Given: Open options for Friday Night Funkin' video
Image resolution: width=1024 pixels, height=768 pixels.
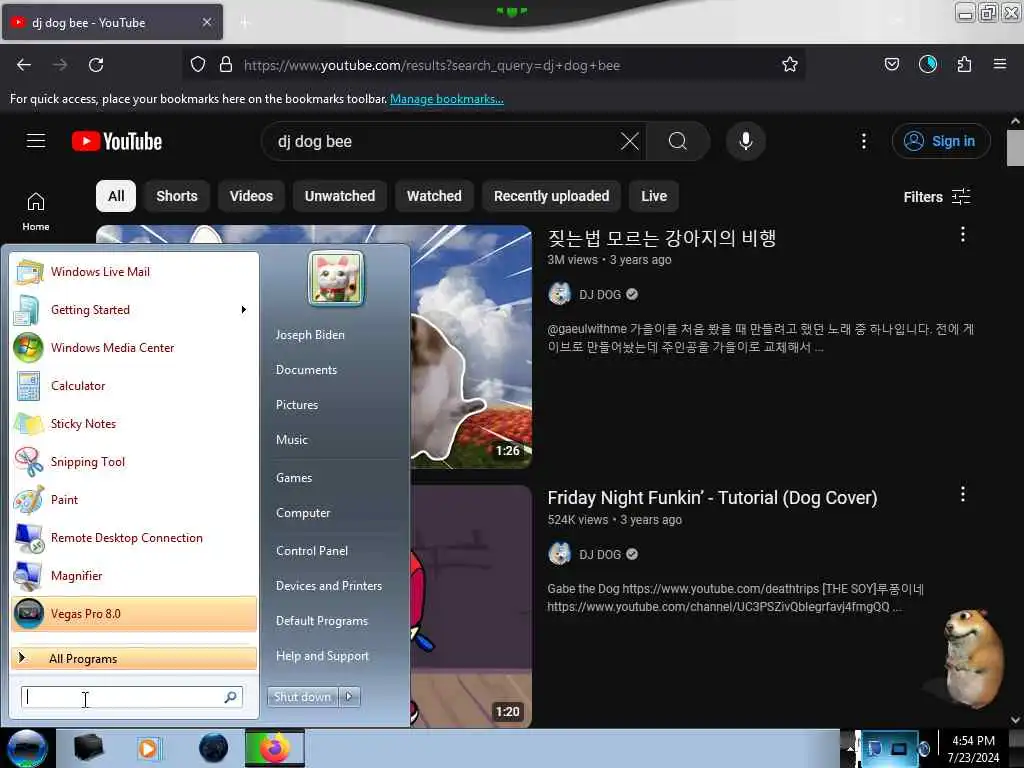Looking at the screenshot, I should click(963, 494).
